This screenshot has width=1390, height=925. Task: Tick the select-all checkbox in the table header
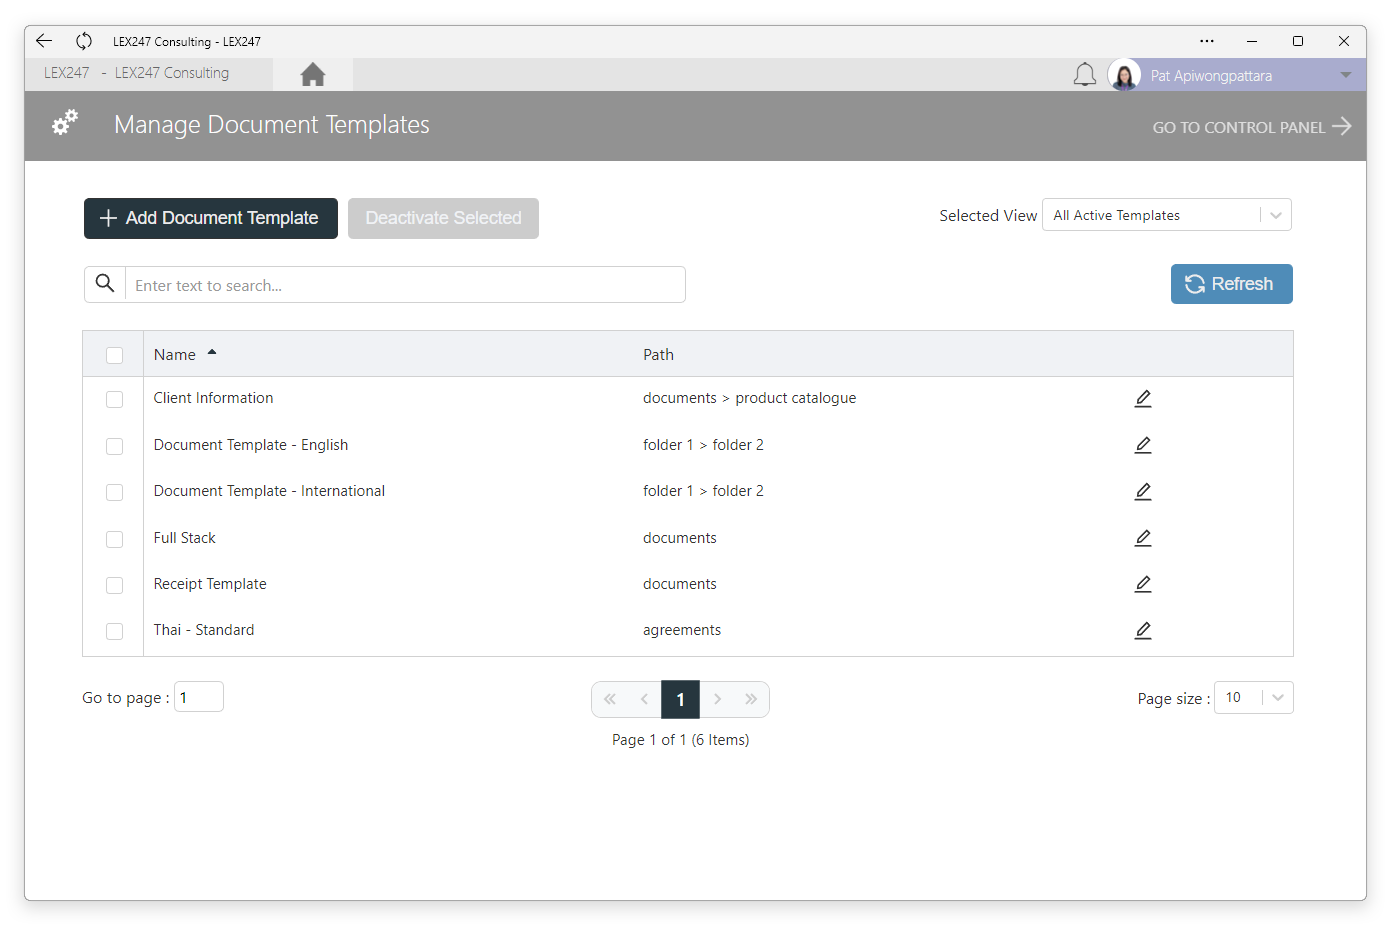click(x=114, y=355)
